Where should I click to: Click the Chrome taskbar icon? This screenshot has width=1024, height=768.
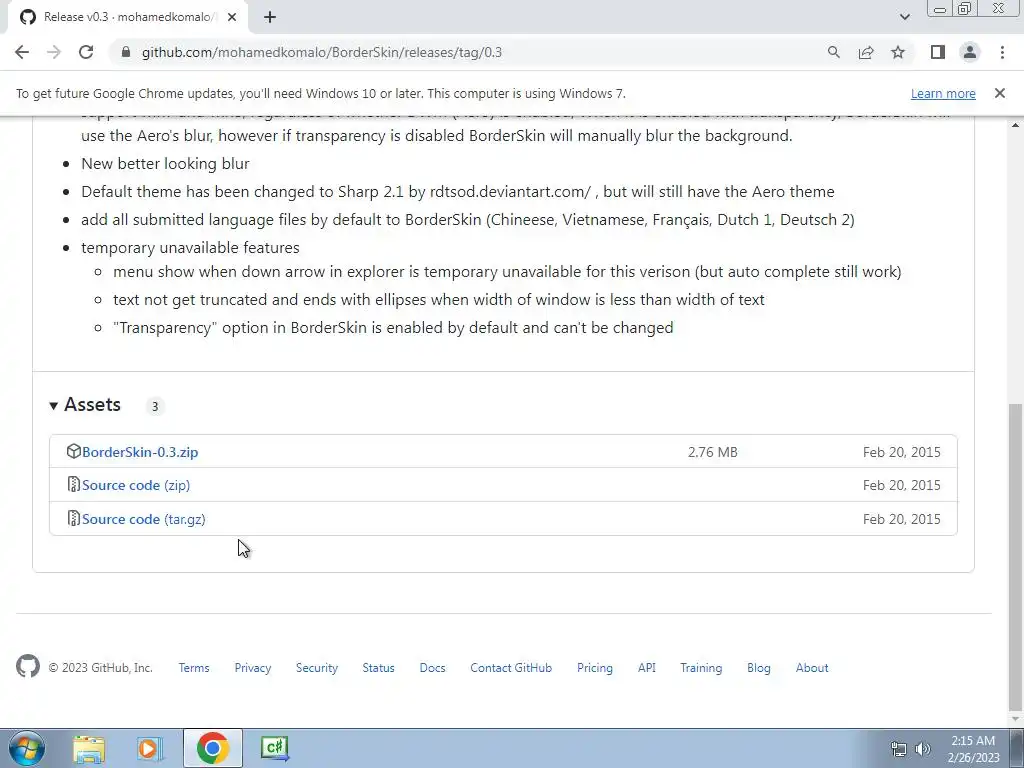212,748
